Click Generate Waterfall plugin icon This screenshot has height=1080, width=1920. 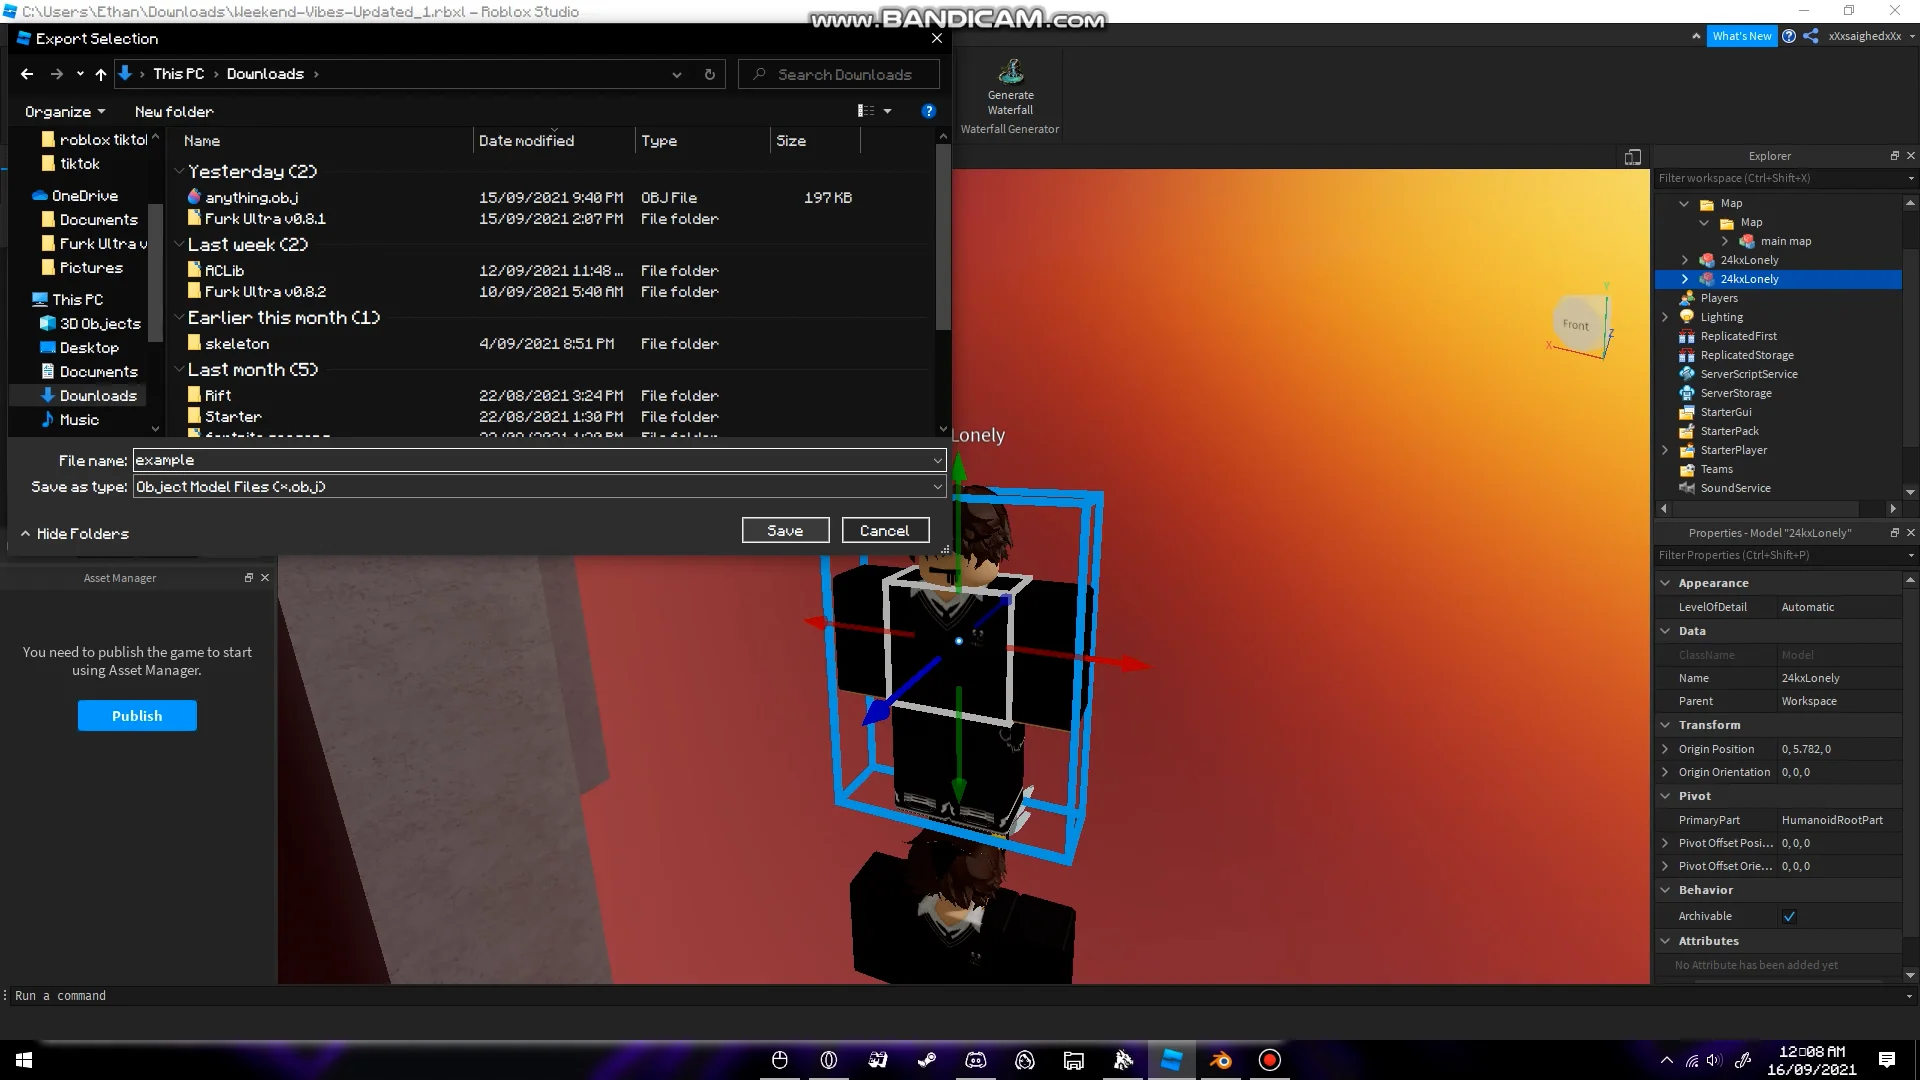click(1010, 72)
